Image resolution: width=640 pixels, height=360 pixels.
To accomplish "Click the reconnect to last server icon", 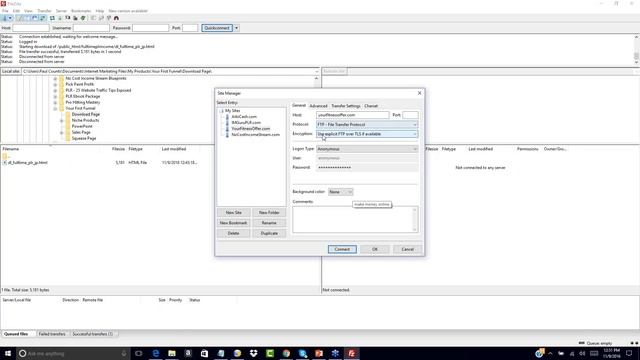I will (83, 18).
